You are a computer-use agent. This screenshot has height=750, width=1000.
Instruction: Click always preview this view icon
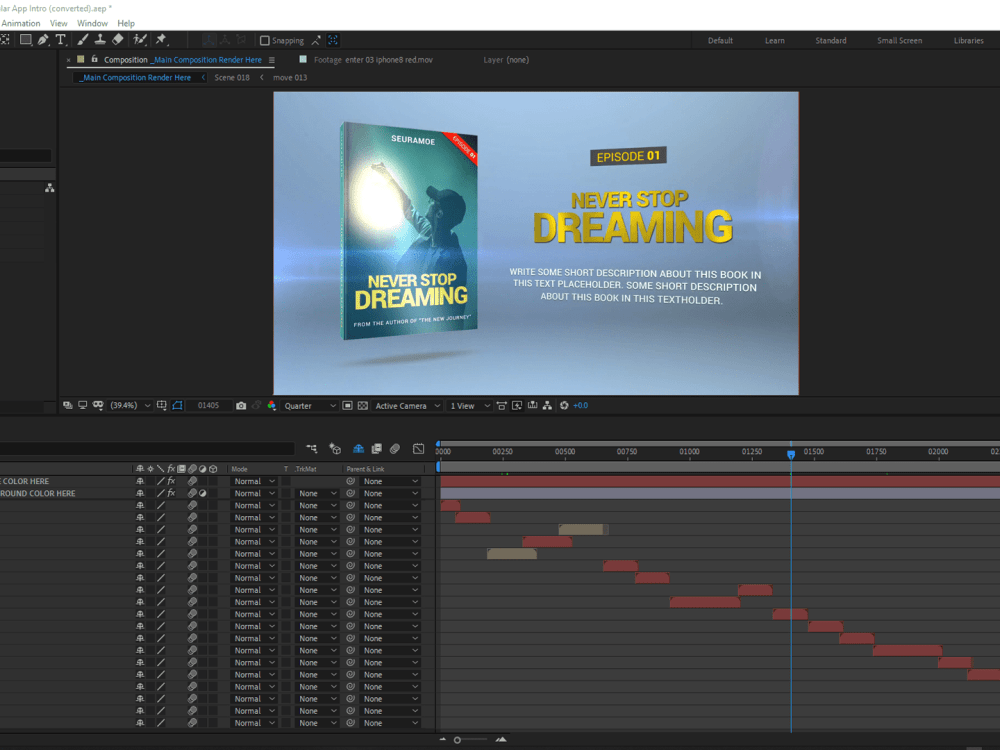point(68,406)
